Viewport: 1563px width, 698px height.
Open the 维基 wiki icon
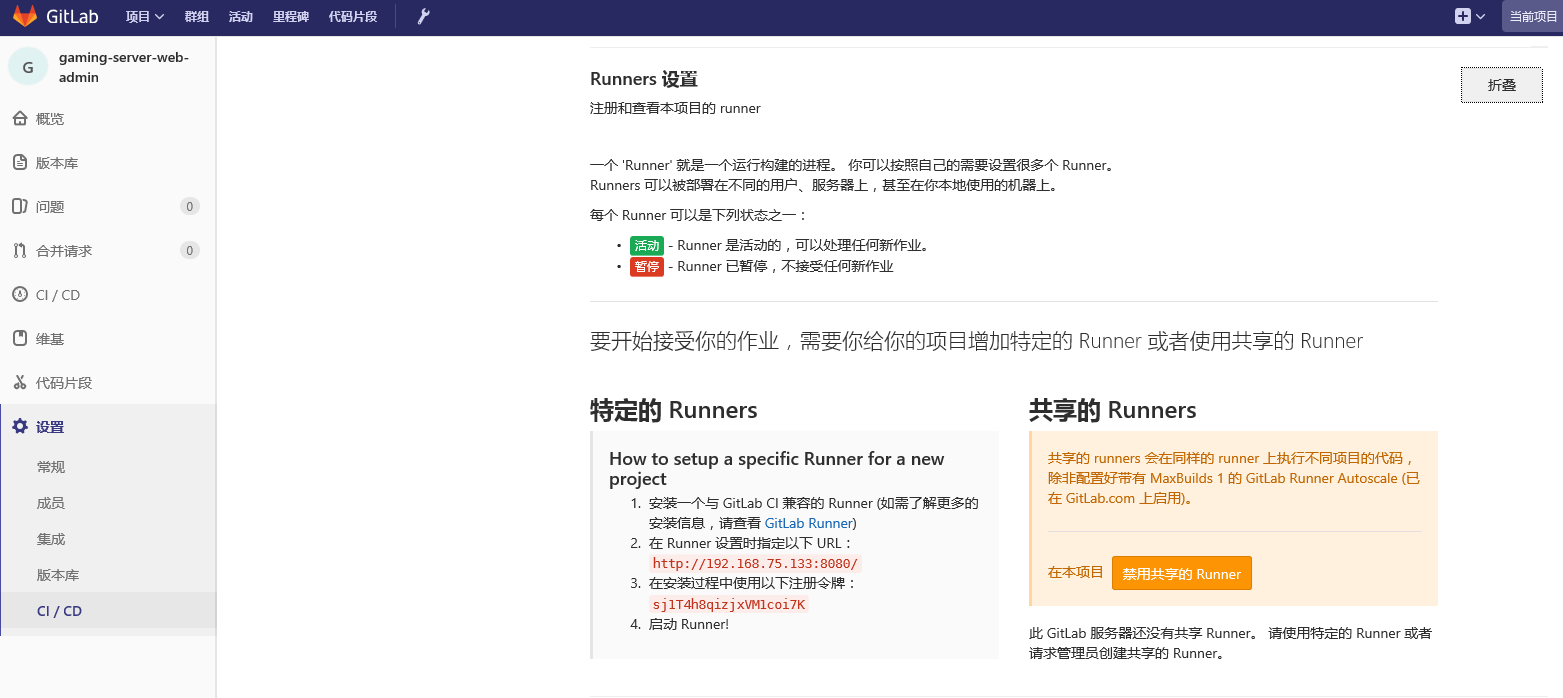19,339
